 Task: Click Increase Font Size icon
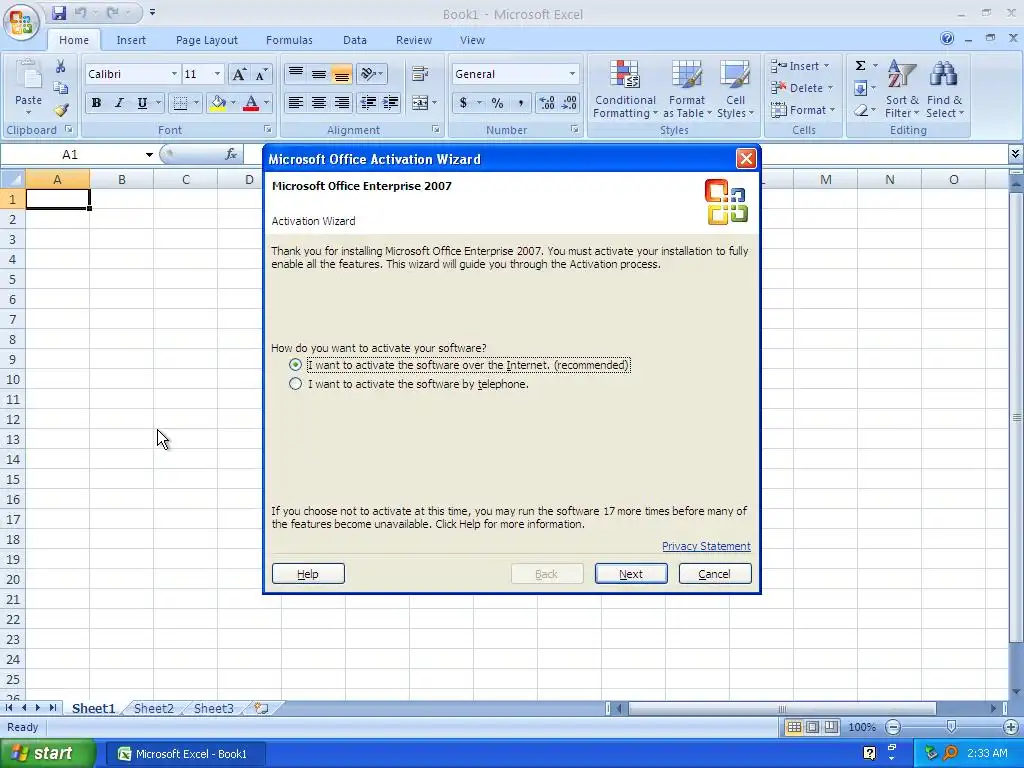click(238, 74)
